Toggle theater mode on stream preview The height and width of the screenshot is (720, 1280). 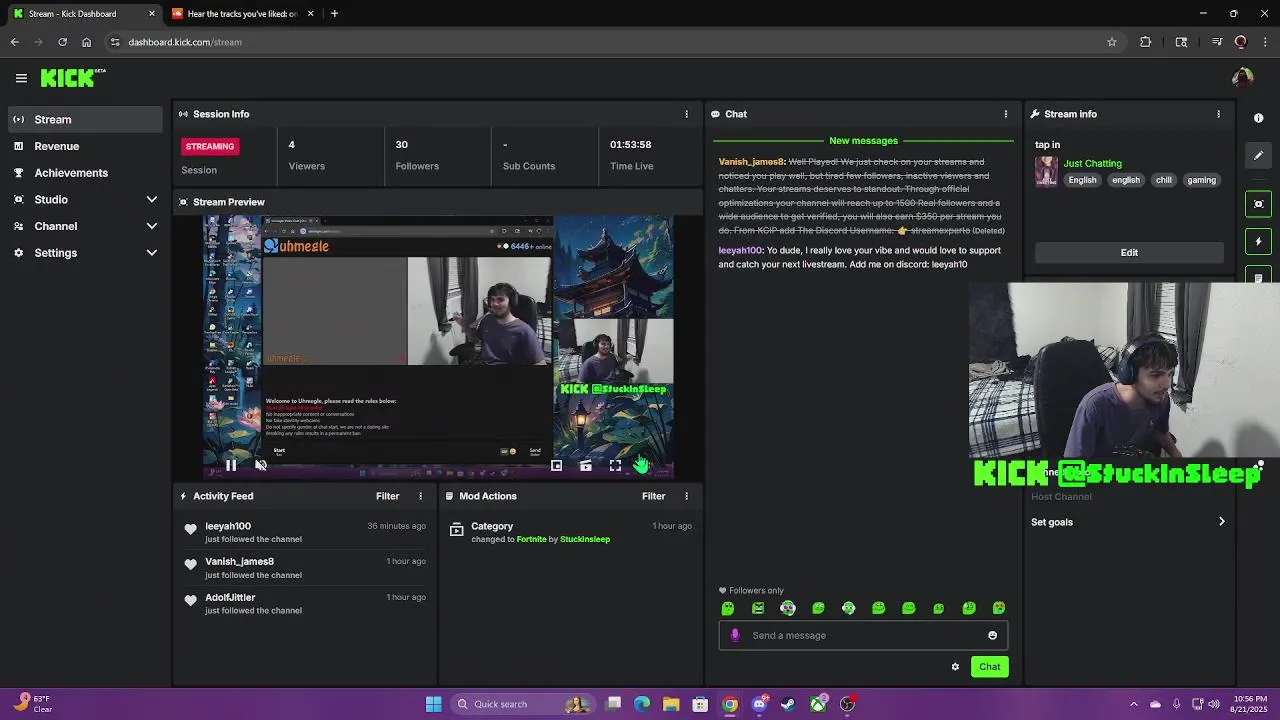[x=586, y=465]
